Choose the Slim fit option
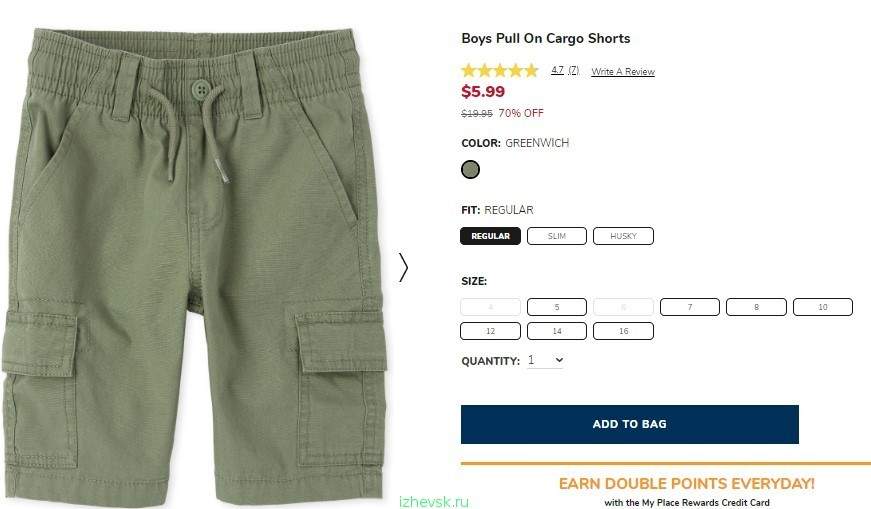The width and height of the screenshot is (871, 509). click(557, 236)
